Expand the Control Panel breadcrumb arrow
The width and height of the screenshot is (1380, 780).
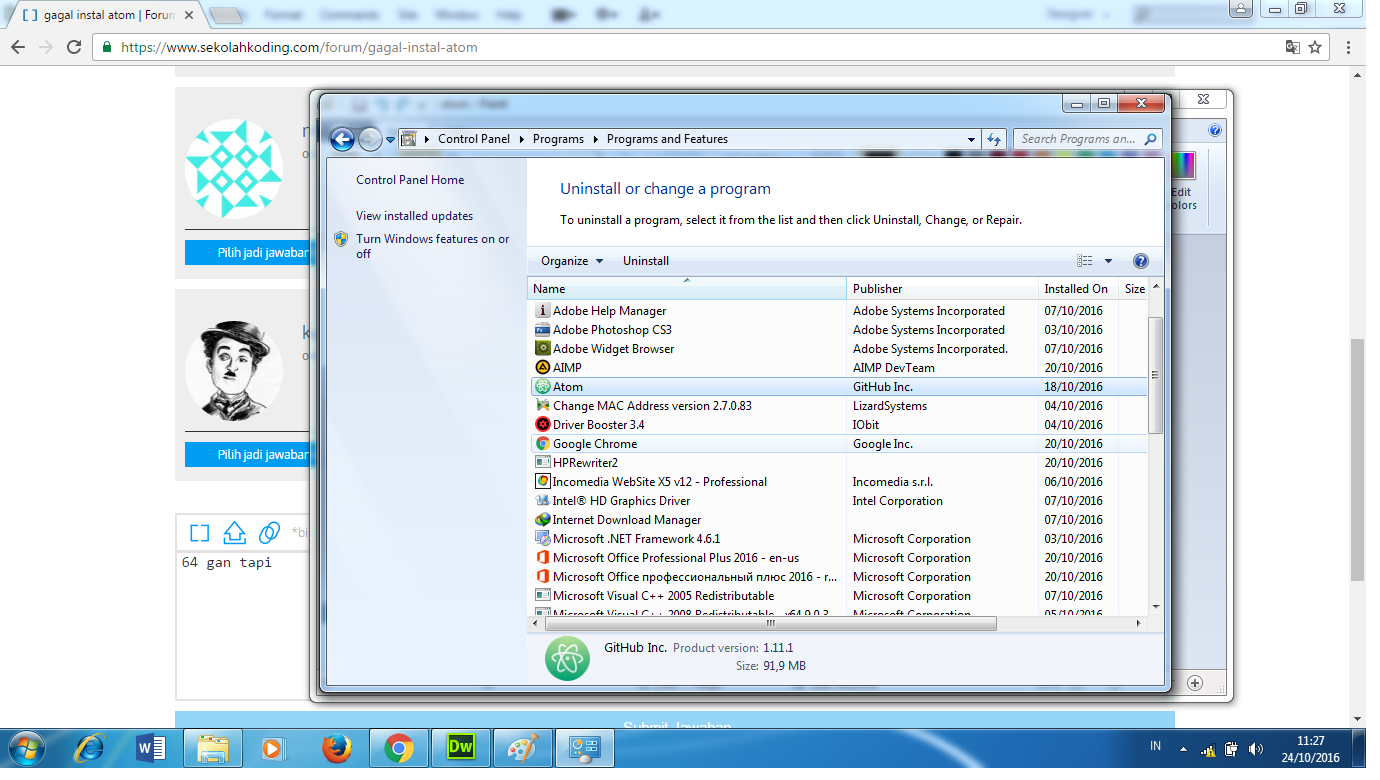[521, 139]
